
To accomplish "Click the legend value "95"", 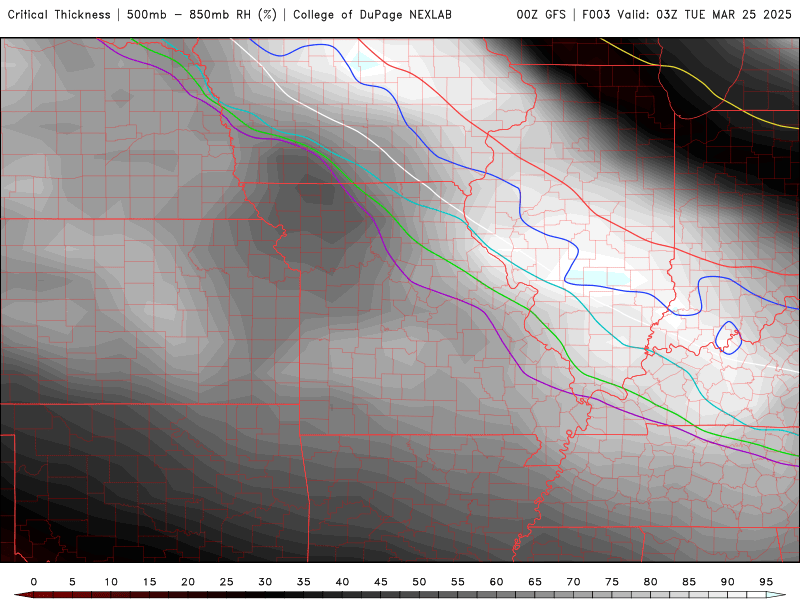I will pos(766,582).
